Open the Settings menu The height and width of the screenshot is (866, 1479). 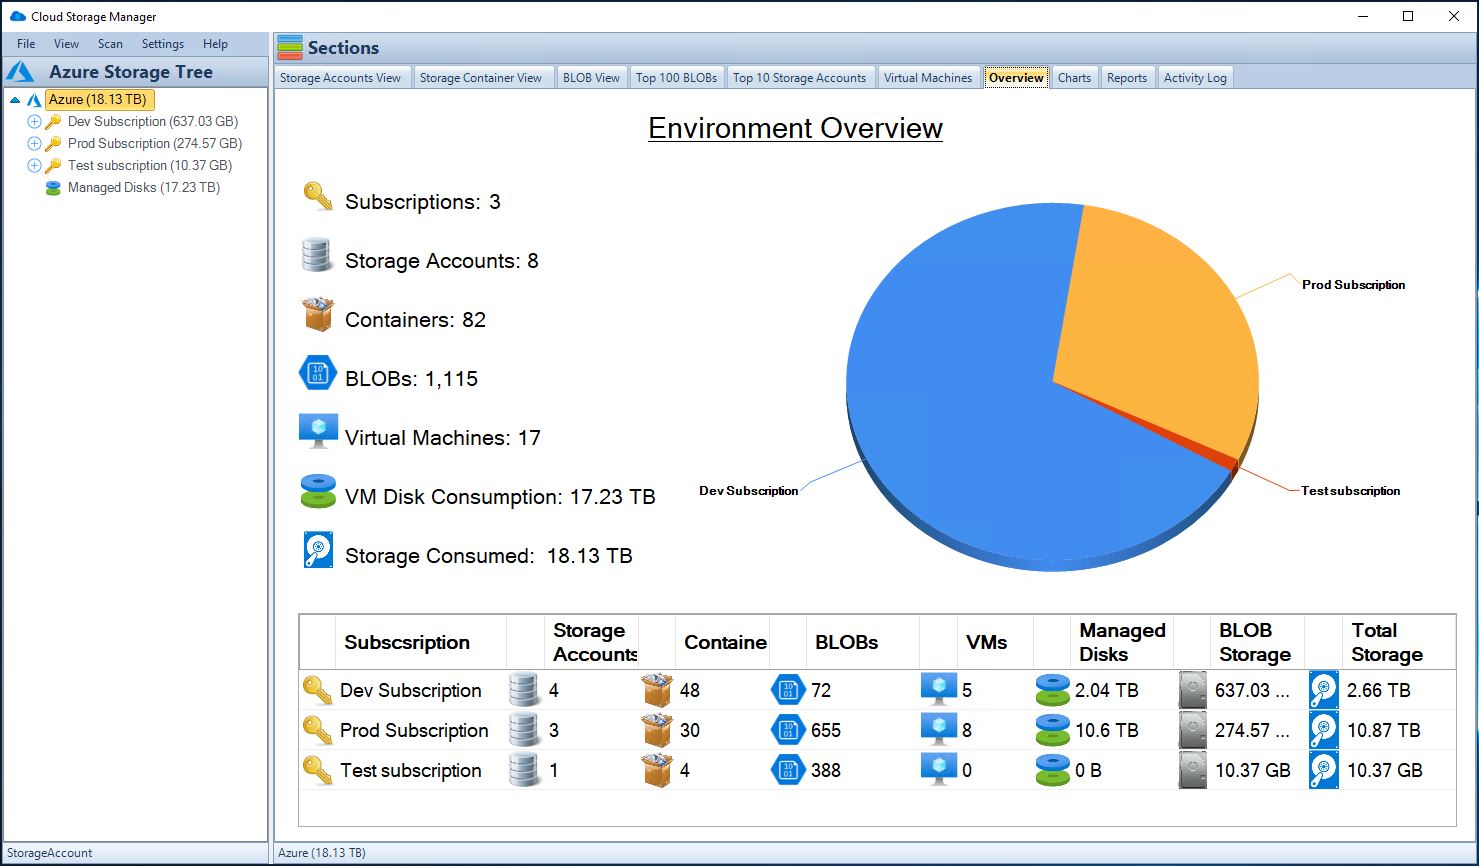pos(163,44)
